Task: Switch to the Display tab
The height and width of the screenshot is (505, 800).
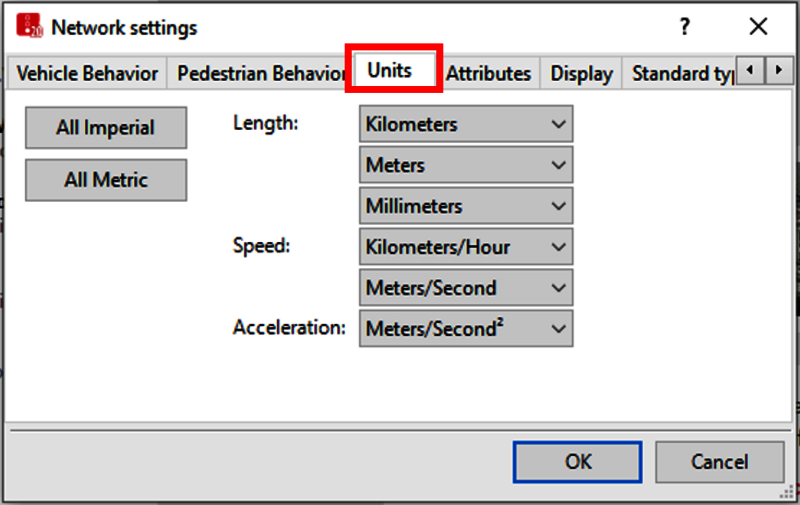Action: (x=581, y=73)
